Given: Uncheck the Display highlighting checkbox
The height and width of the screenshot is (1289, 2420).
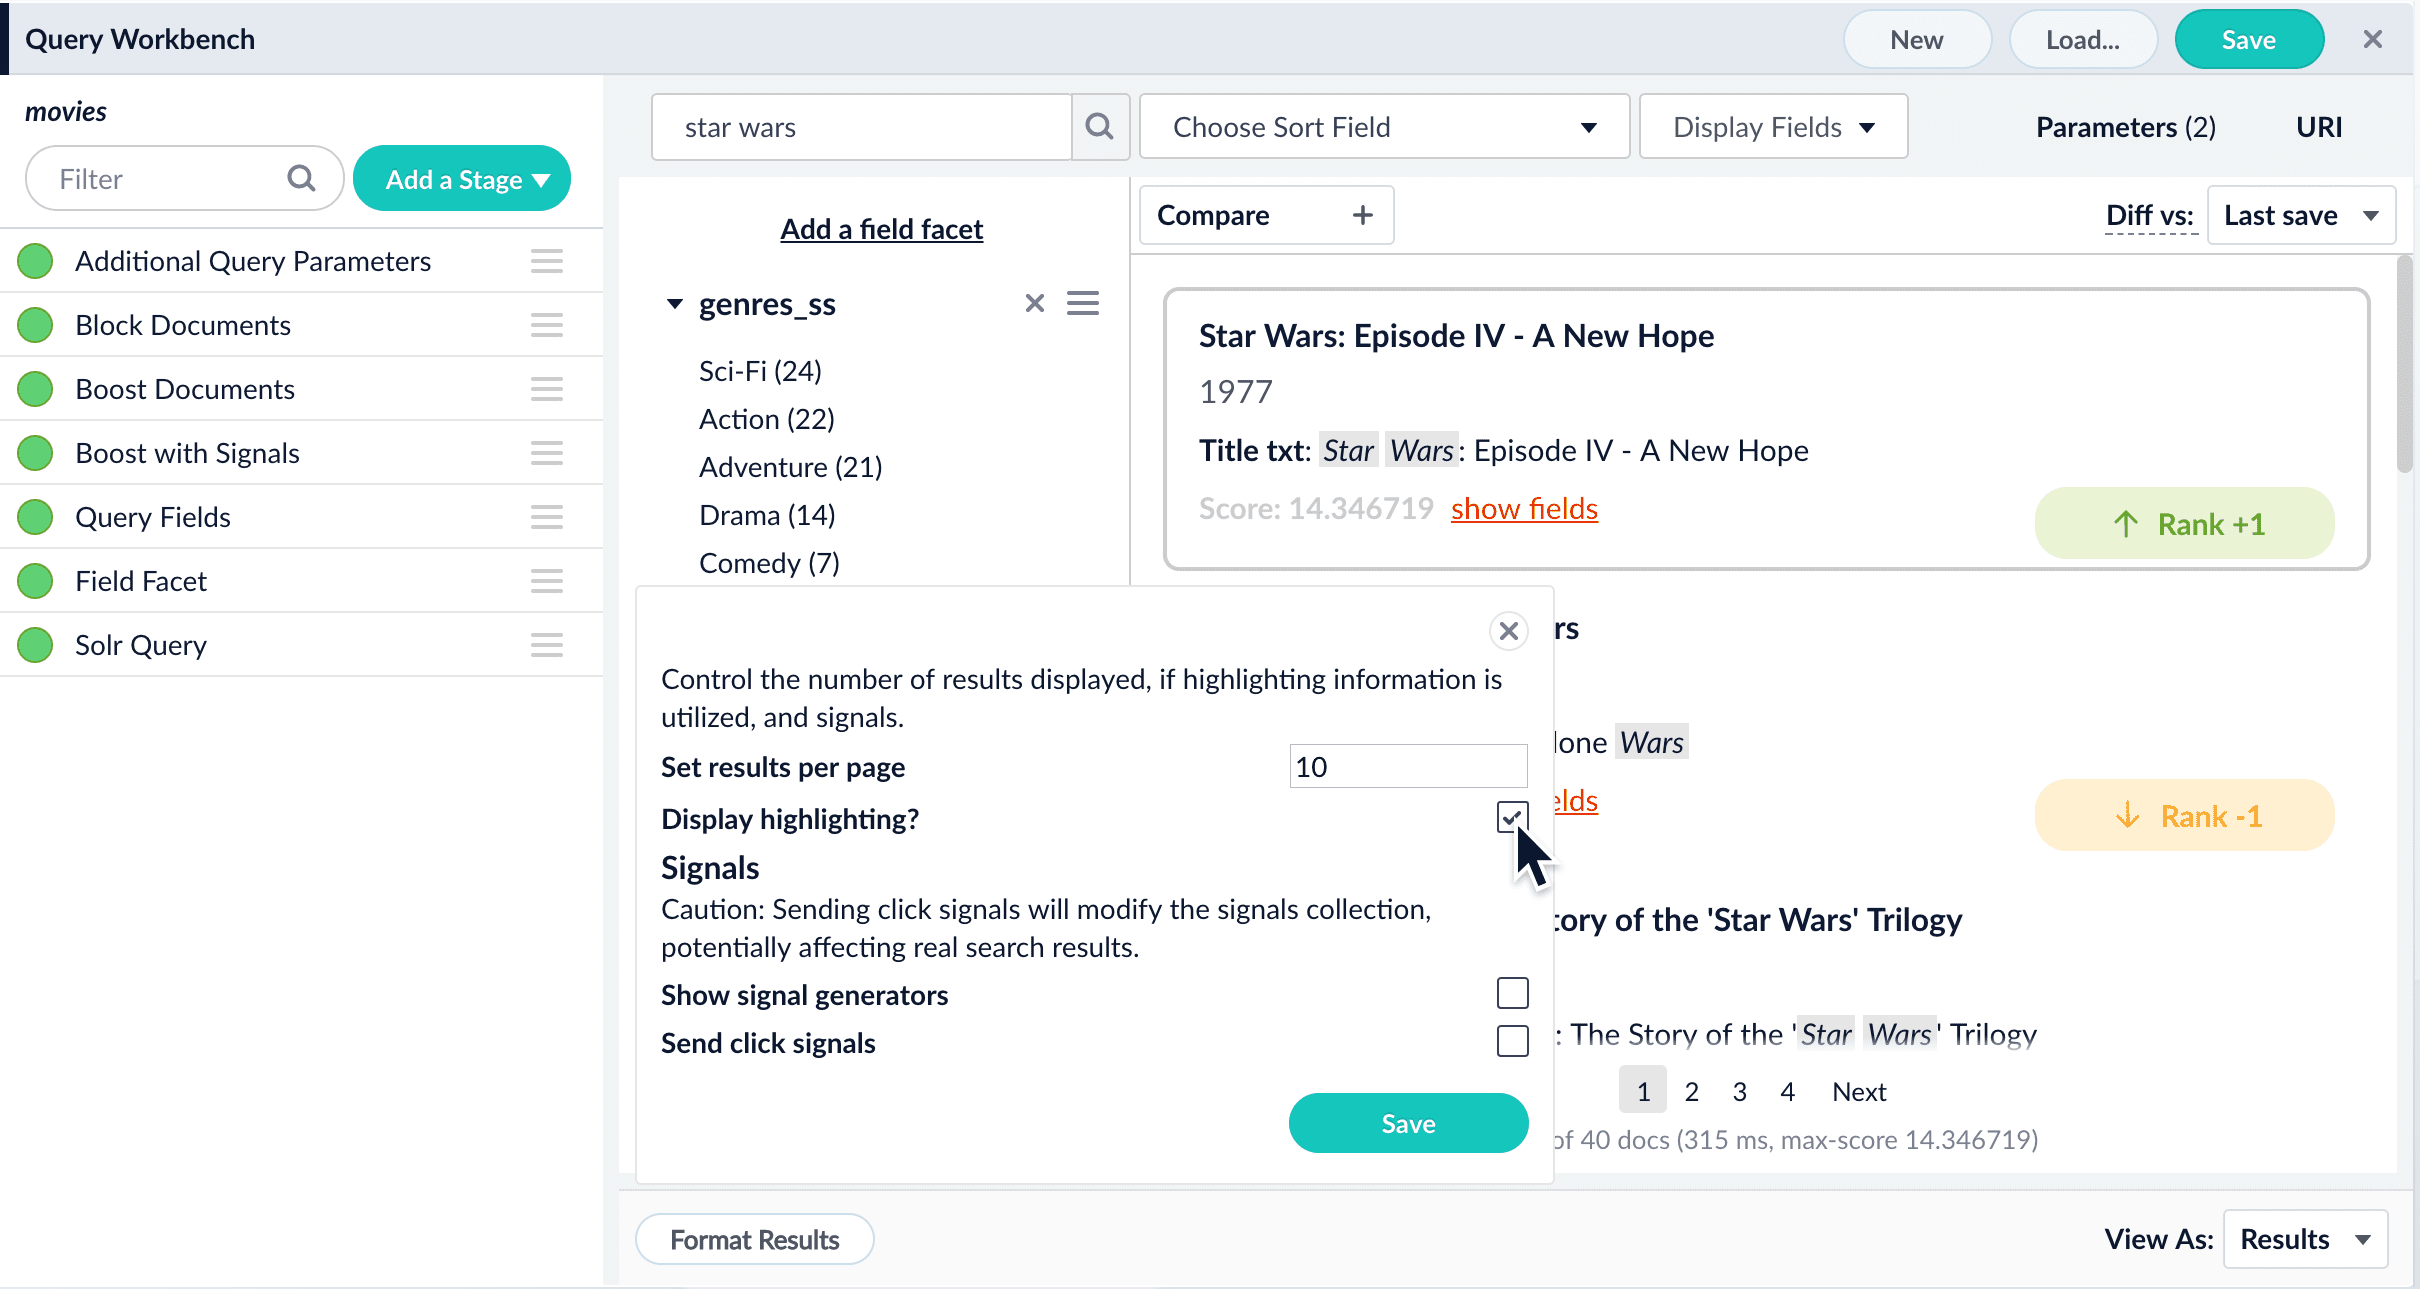Looking at the screenshot, I should click(1512, 817).
